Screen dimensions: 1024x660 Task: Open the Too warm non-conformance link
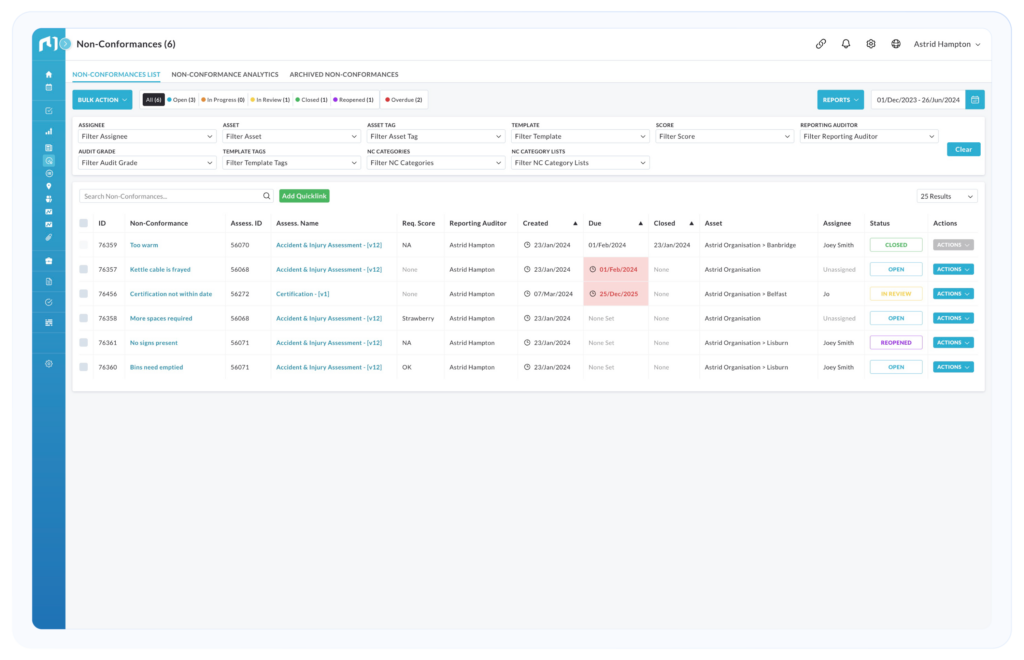(144, 245)
